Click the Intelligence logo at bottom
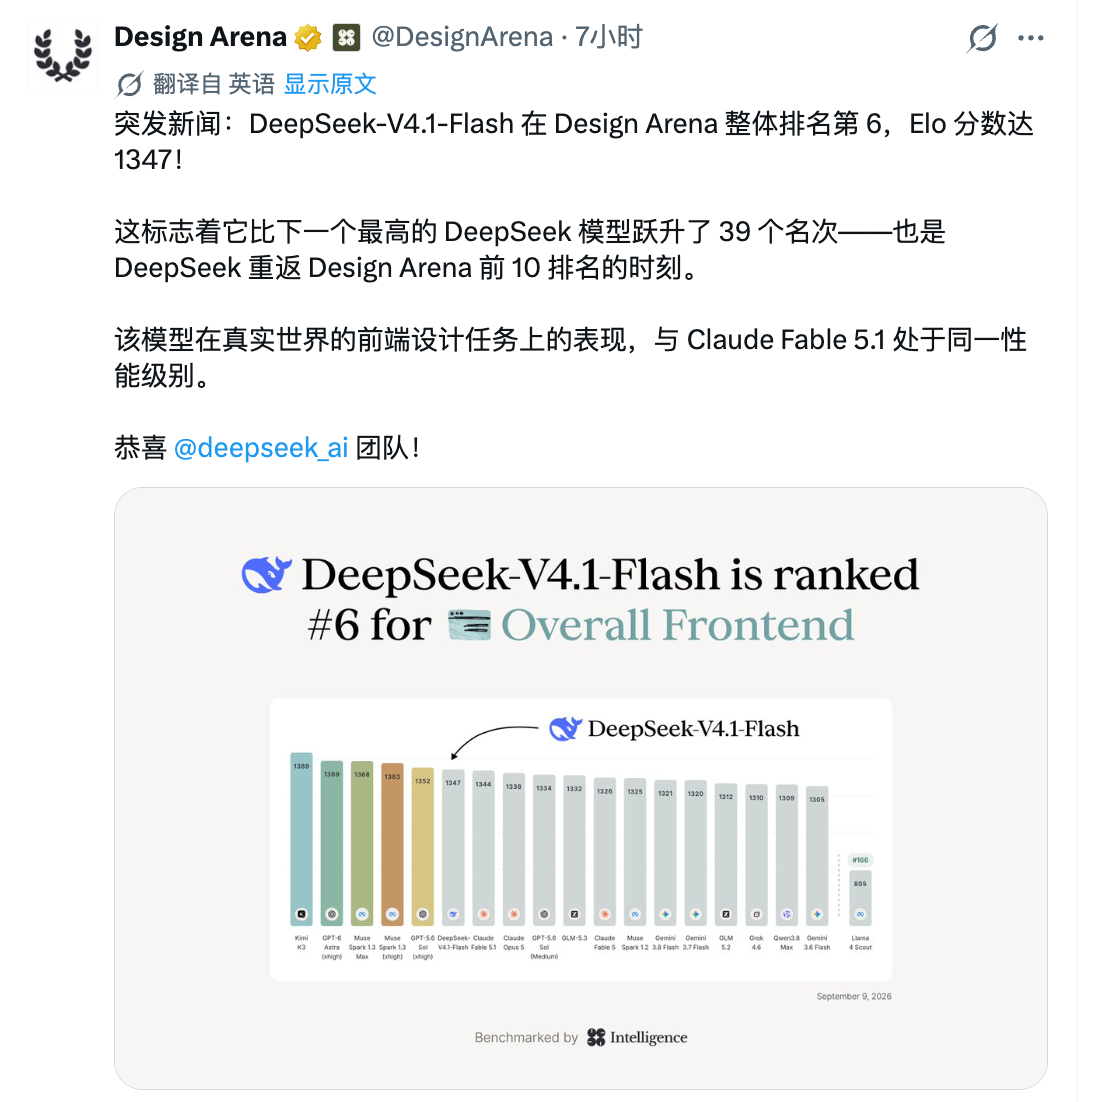 637,1037
